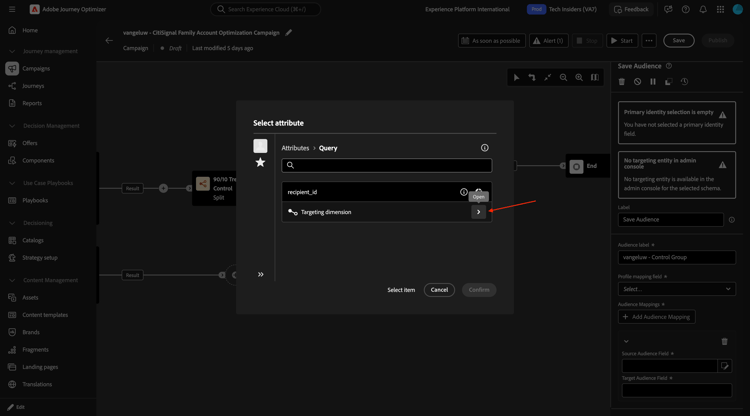Click the copy activity icon
This screenshot has width=750, height=416.
(668, 82)
